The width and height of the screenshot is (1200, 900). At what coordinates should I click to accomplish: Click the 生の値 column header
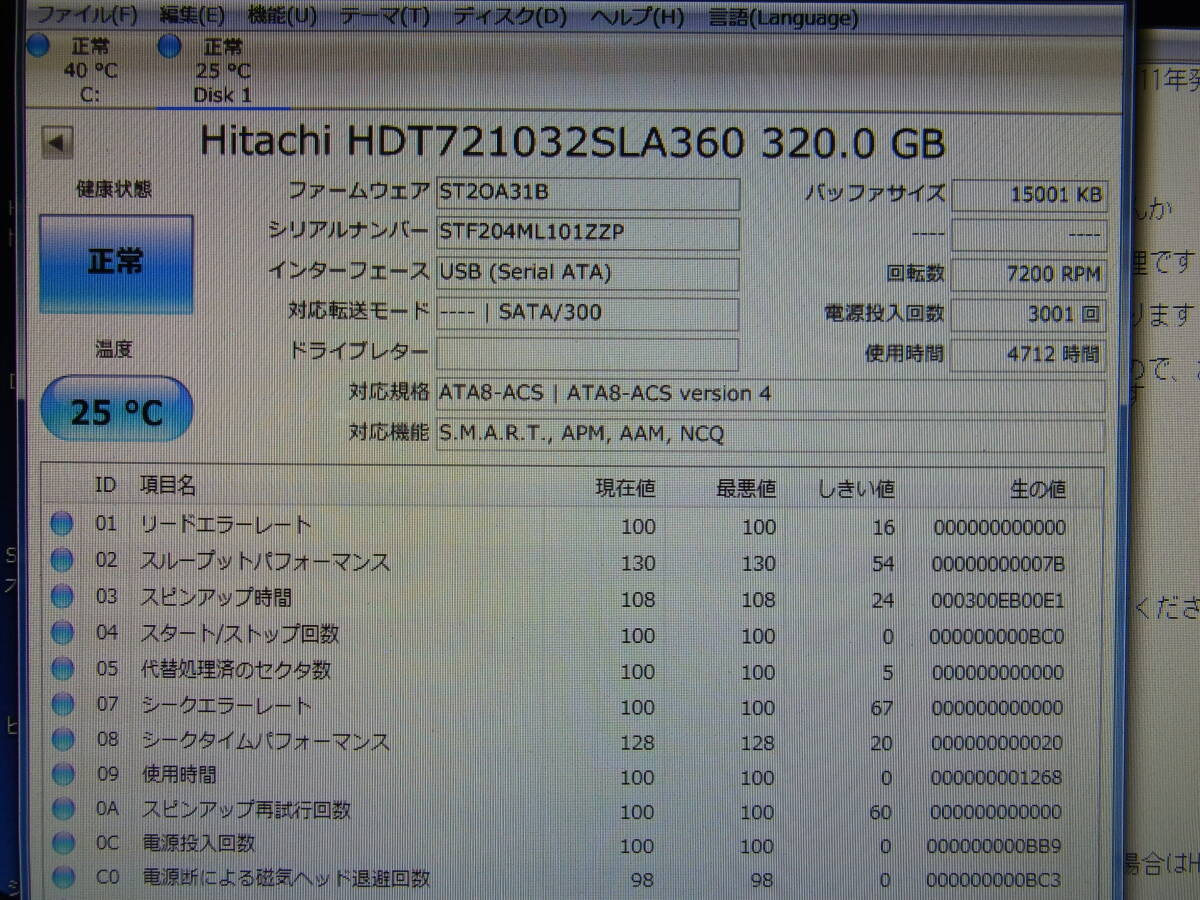point(1037,489)
